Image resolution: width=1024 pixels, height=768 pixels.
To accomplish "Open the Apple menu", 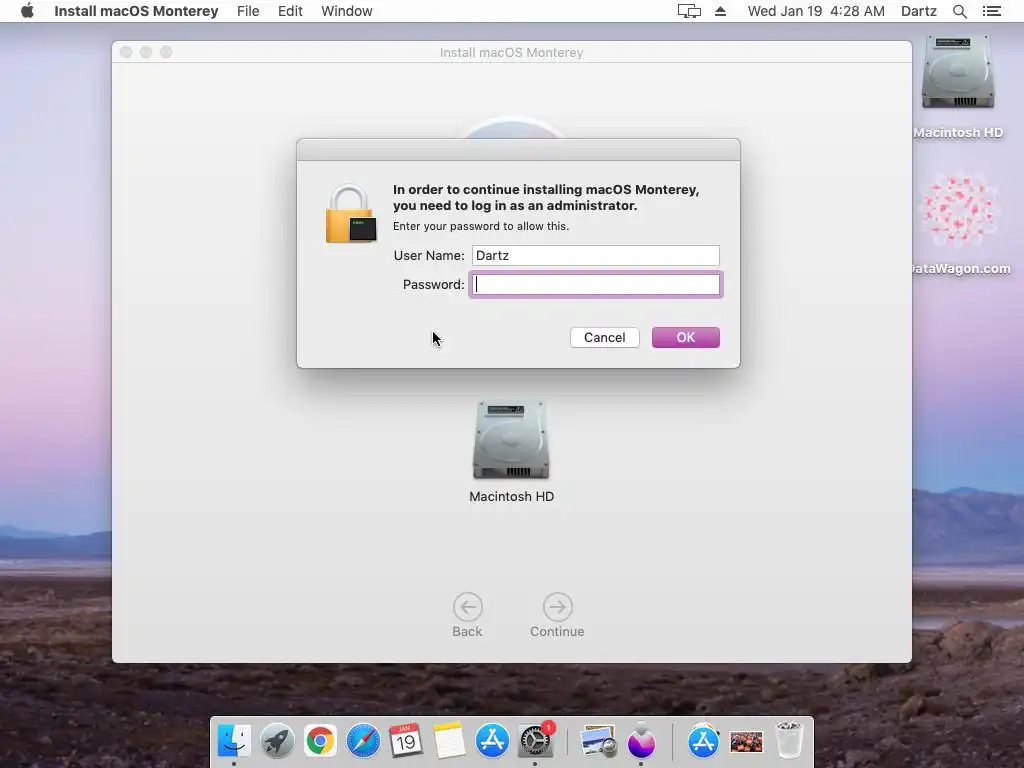I will coord(27,11).
